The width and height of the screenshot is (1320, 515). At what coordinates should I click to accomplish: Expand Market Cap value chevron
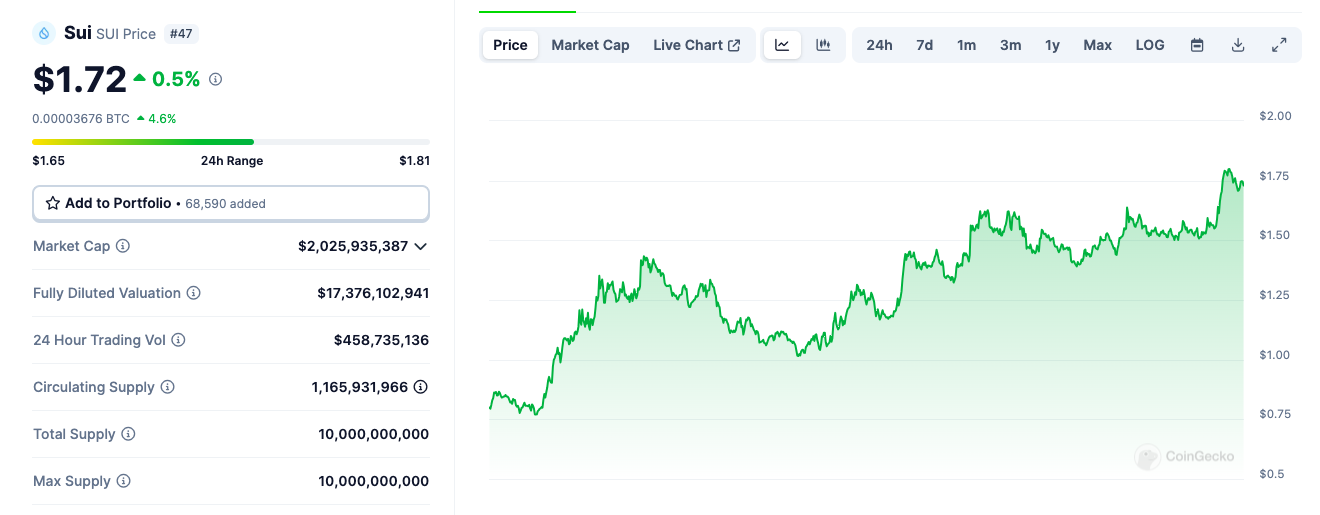tap(421, 246)
